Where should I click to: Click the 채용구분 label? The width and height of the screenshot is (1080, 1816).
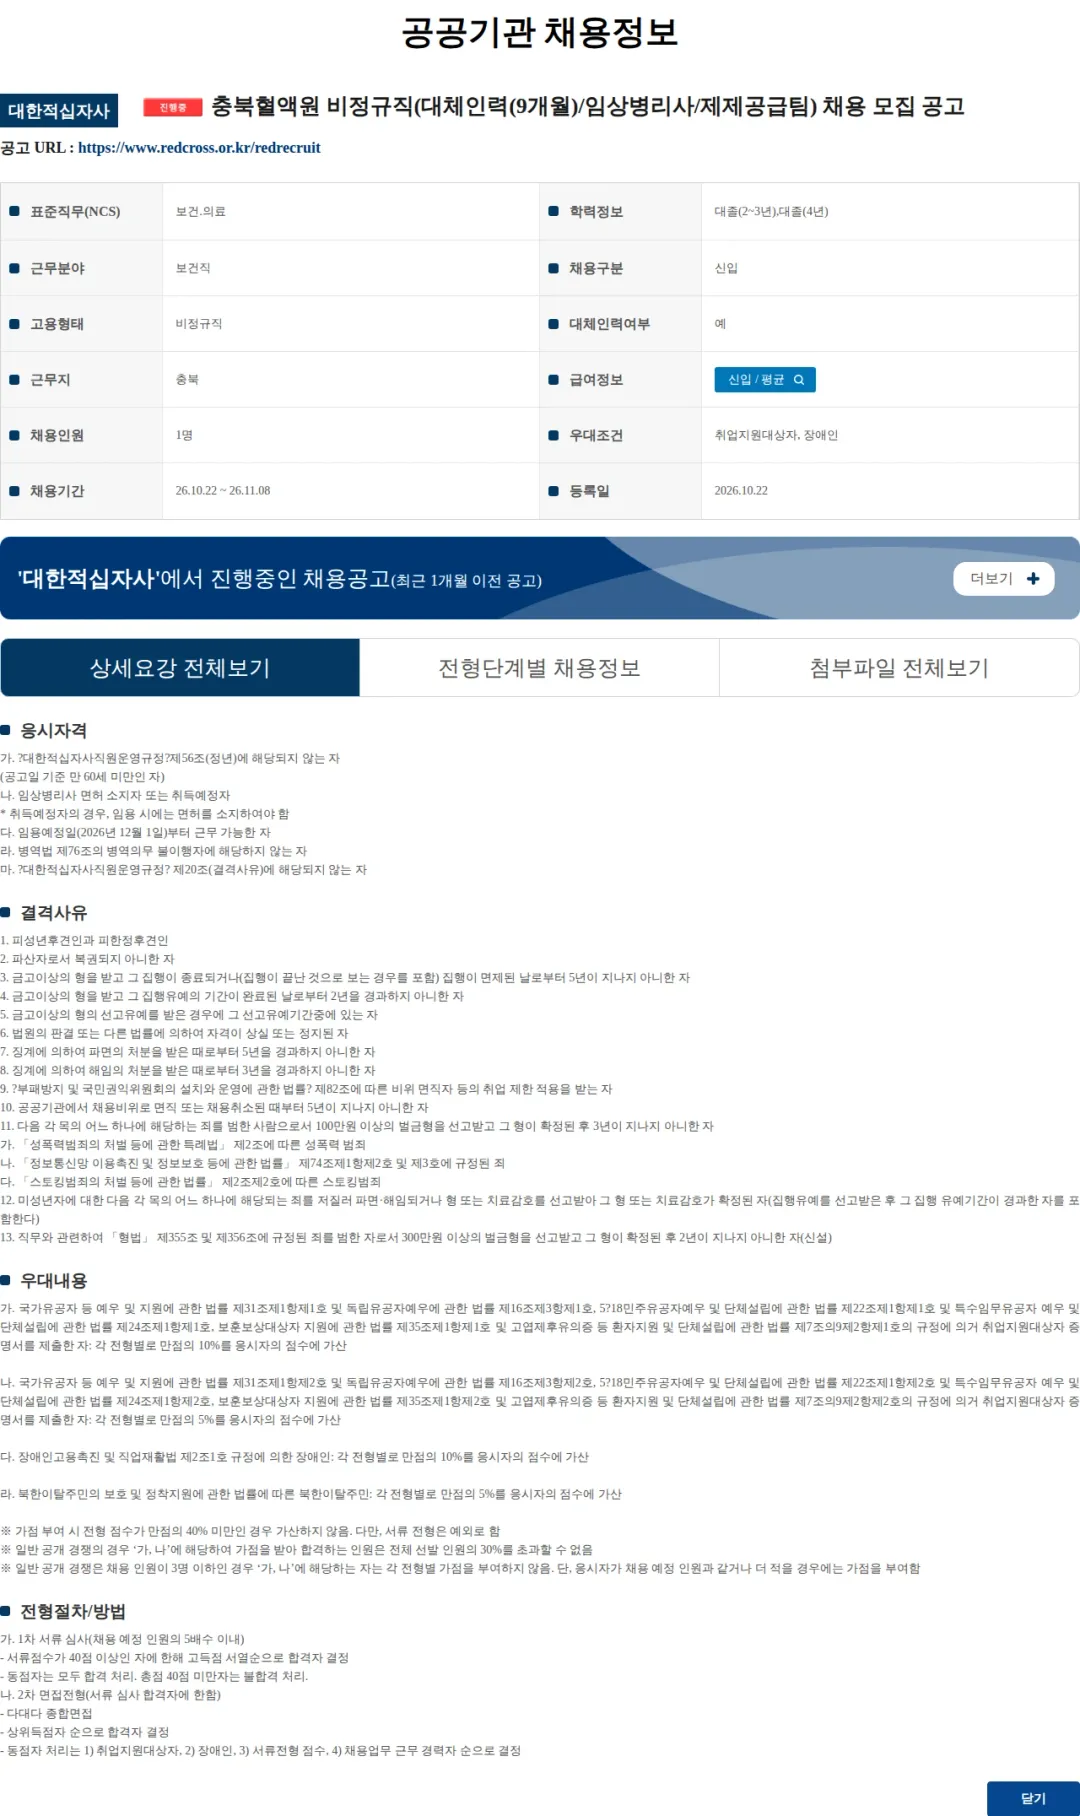596,268
